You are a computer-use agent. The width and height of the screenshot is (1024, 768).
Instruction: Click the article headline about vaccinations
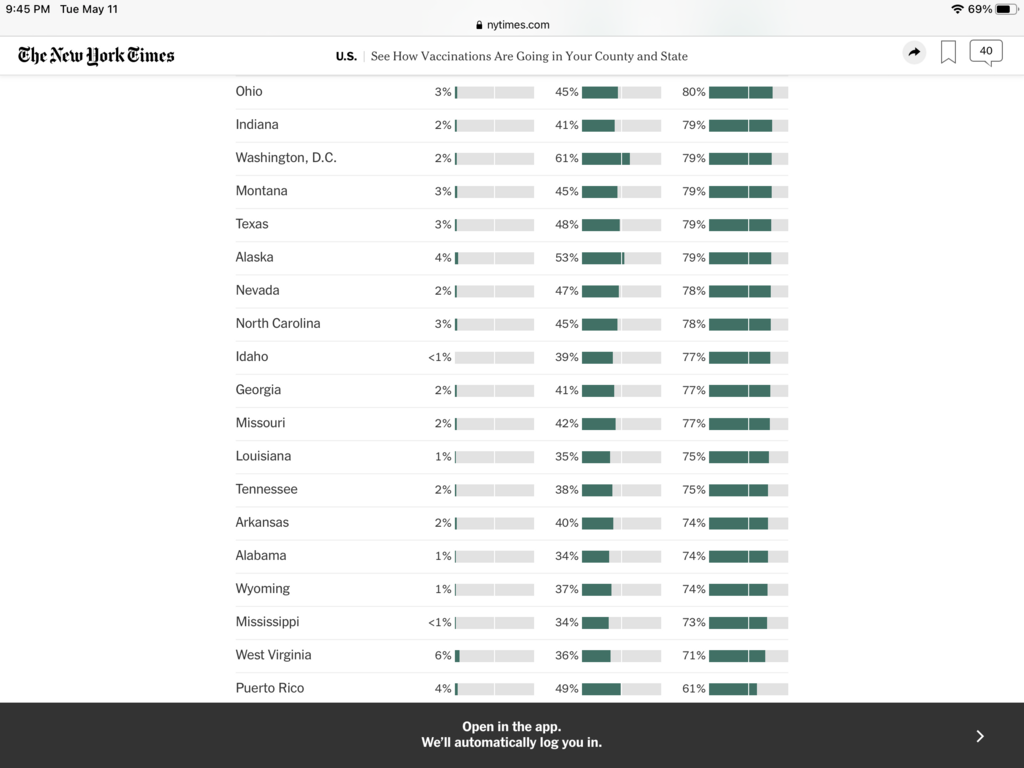click(x=529, y=56)
